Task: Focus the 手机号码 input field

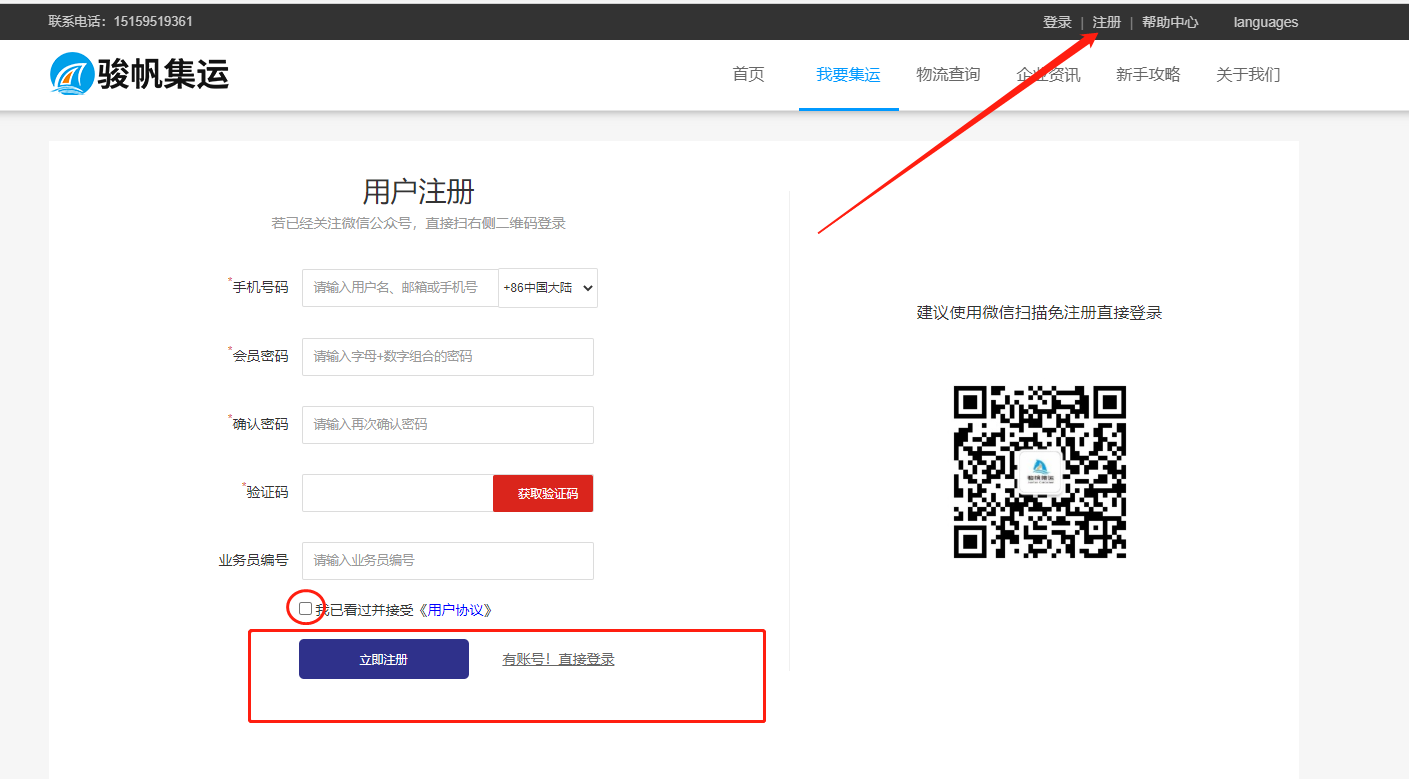Action: 400,288
